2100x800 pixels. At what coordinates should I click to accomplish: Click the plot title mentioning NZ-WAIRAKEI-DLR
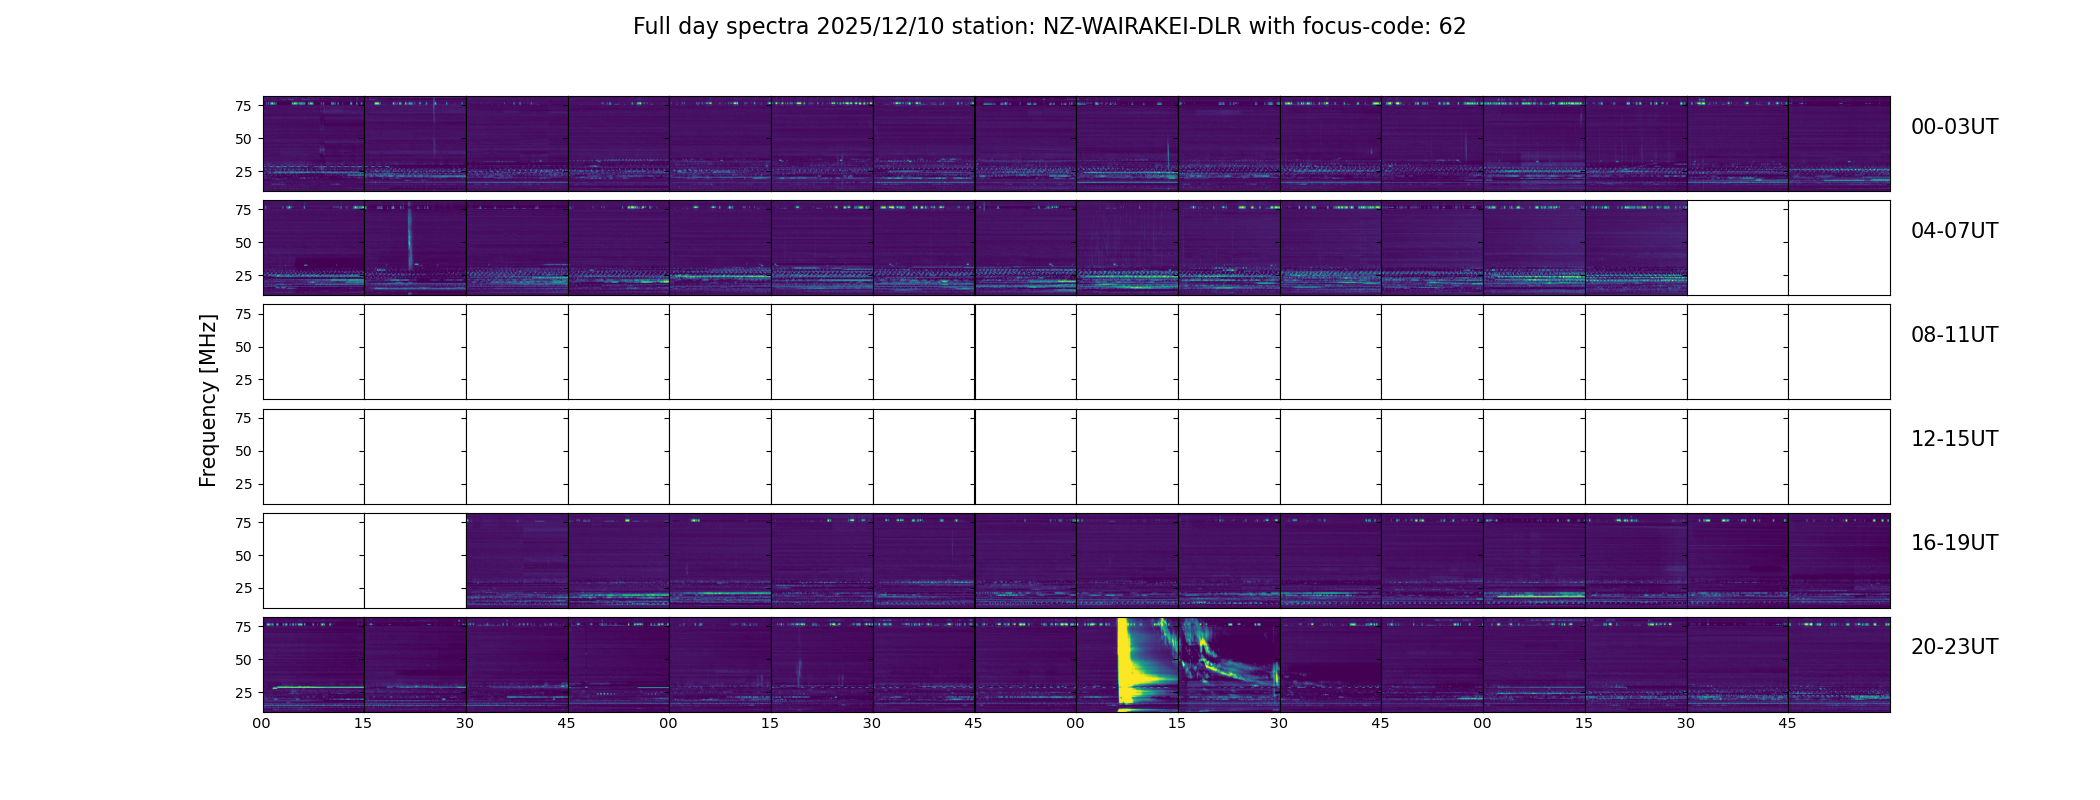pyautogui.click(x=1049, y=27)
